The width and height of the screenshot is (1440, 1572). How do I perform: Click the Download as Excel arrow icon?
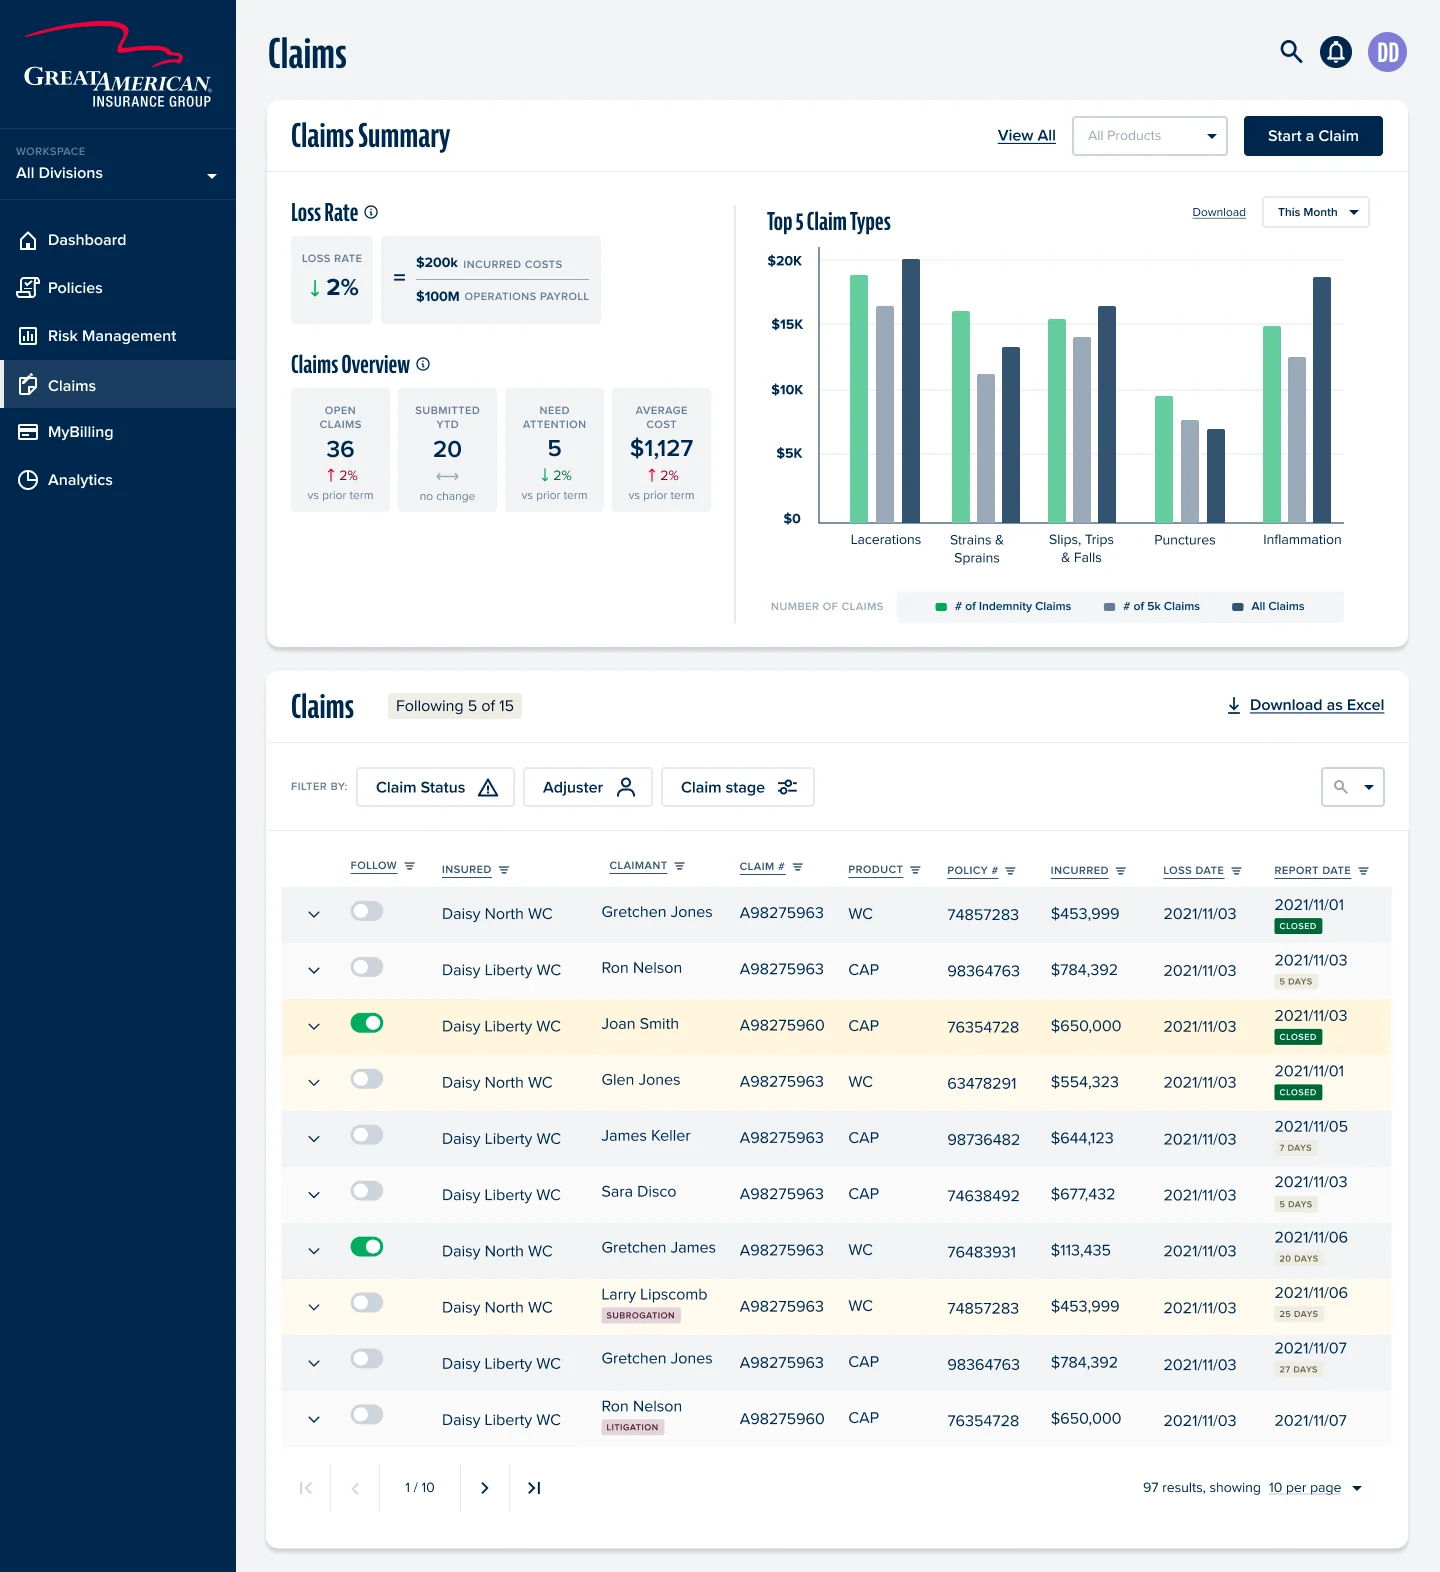click(1234, 705)
